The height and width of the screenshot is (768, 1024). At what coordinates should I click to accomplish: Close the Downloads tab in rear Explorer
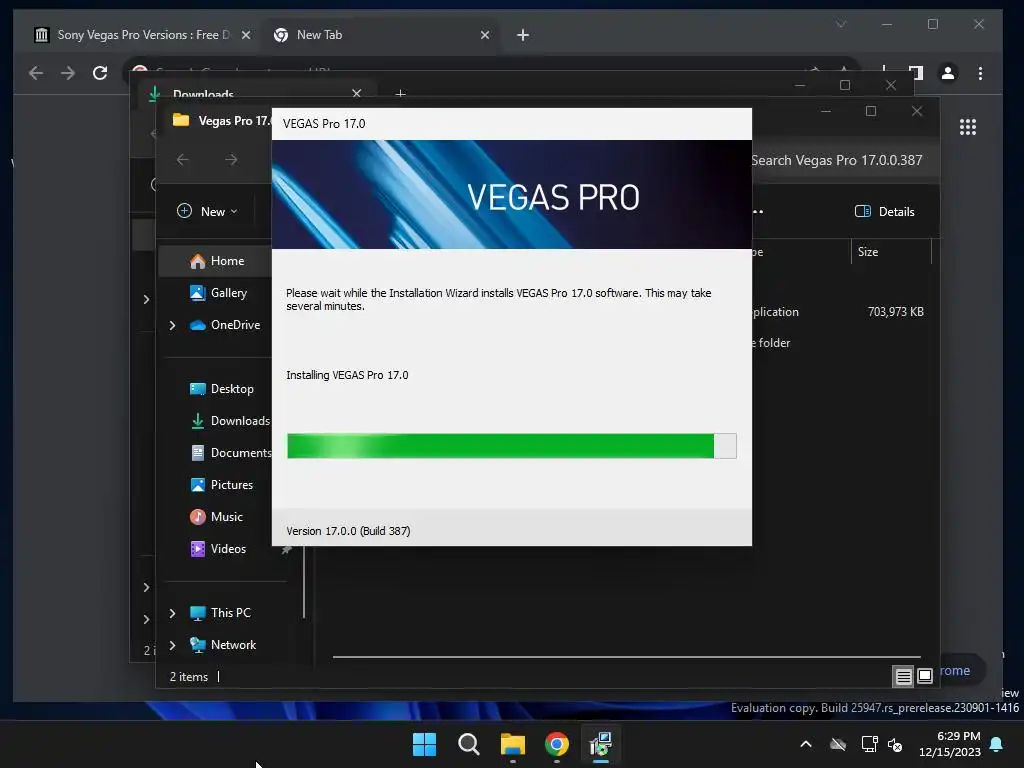(x=357, y=93)
